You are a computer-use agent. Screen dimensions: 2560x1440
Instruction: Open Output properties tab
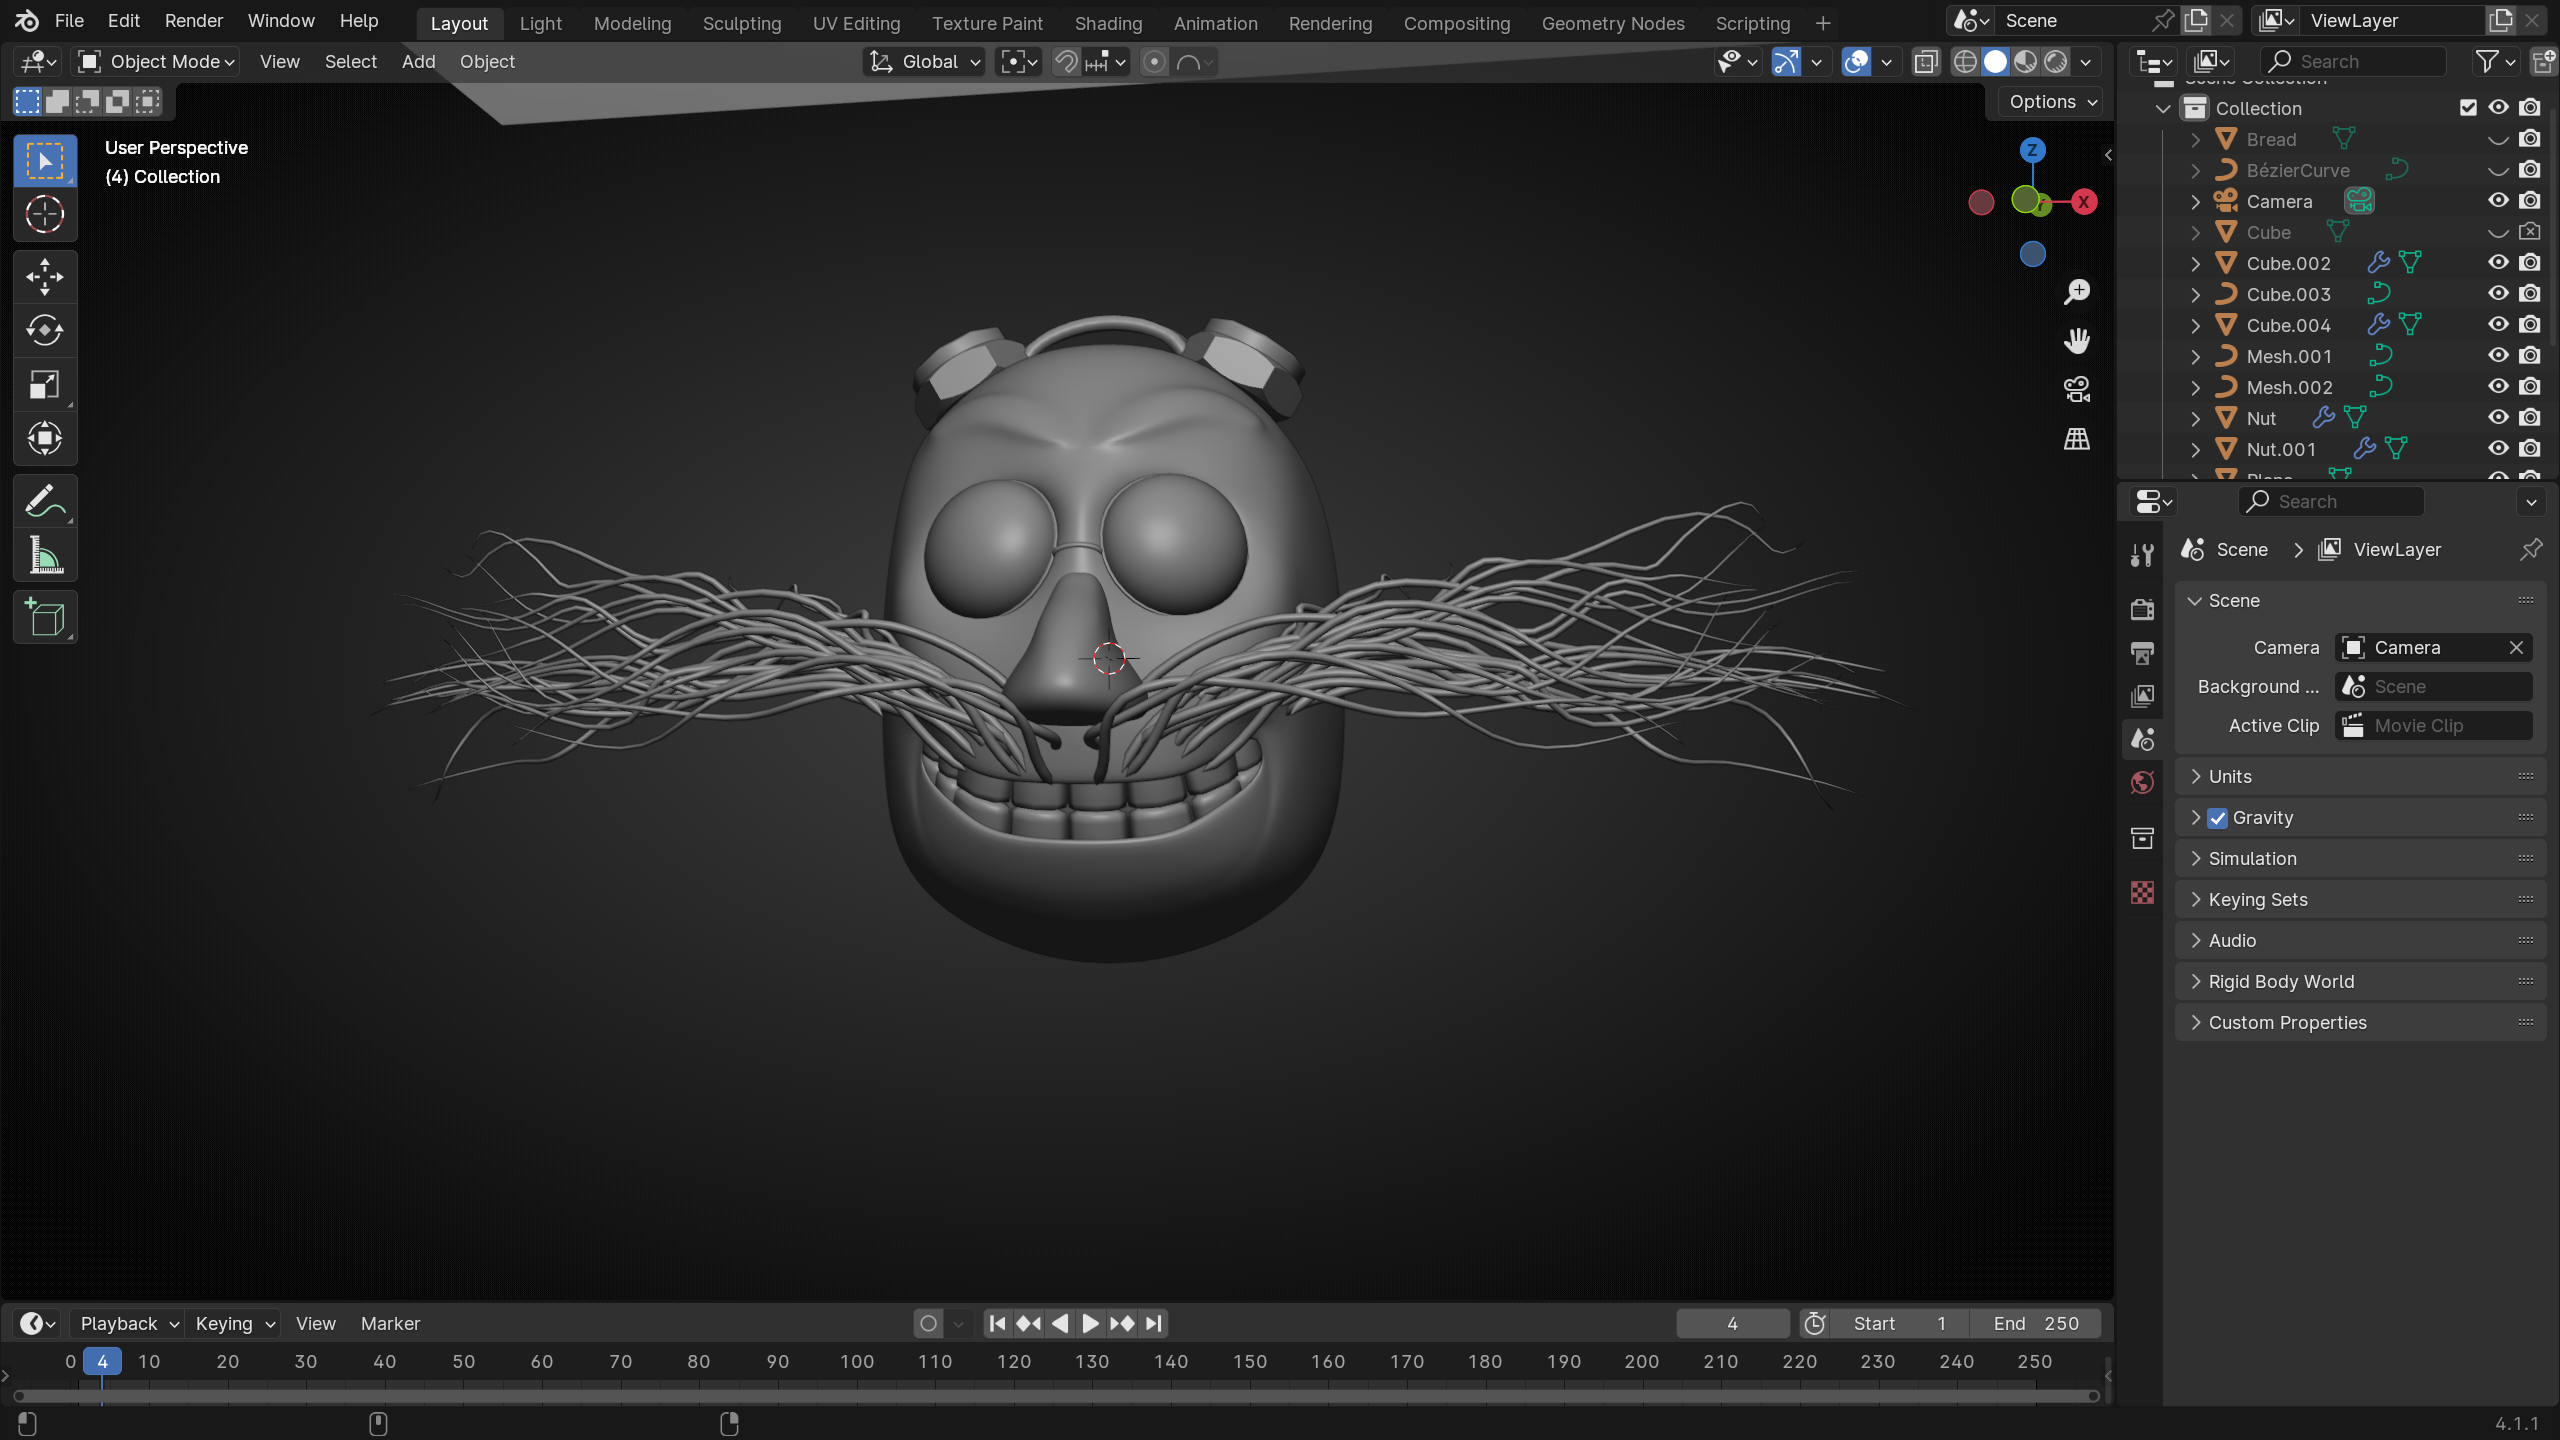tap(2142, 653)
